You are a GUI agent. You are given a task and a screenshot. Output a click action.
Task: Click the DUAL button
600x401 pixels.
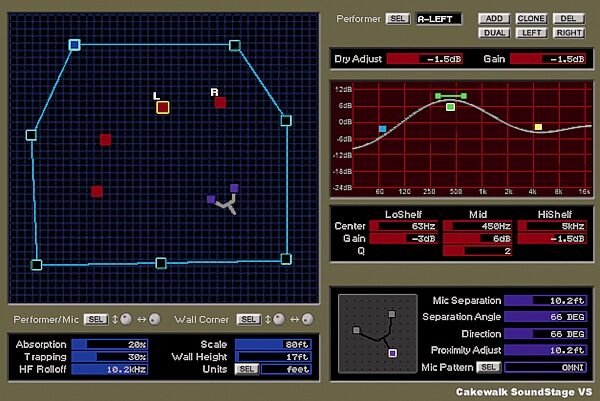[494, 33]
